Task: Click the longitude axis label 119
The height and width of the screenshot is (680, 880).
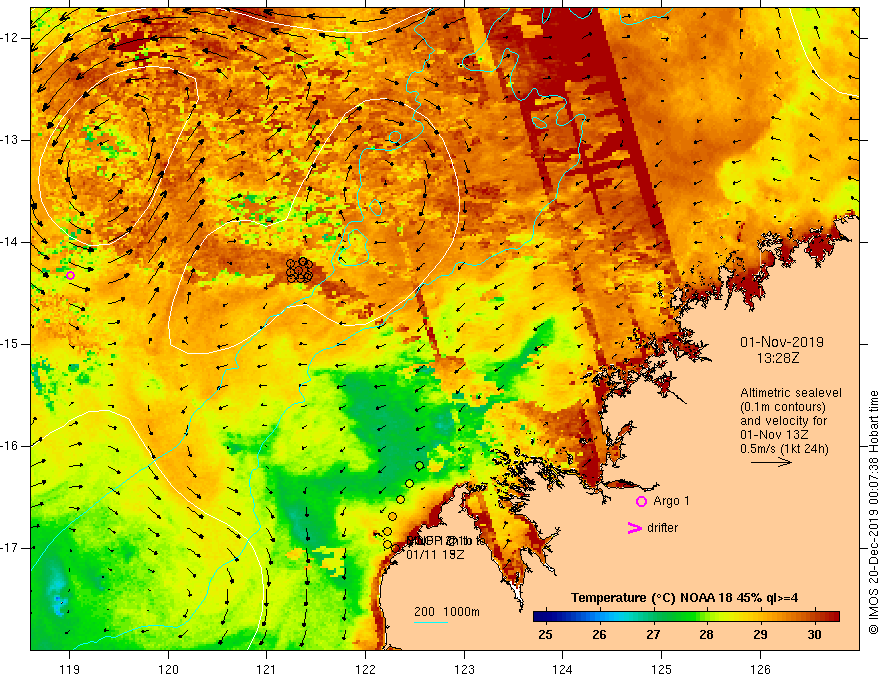Action: (70, 669)
